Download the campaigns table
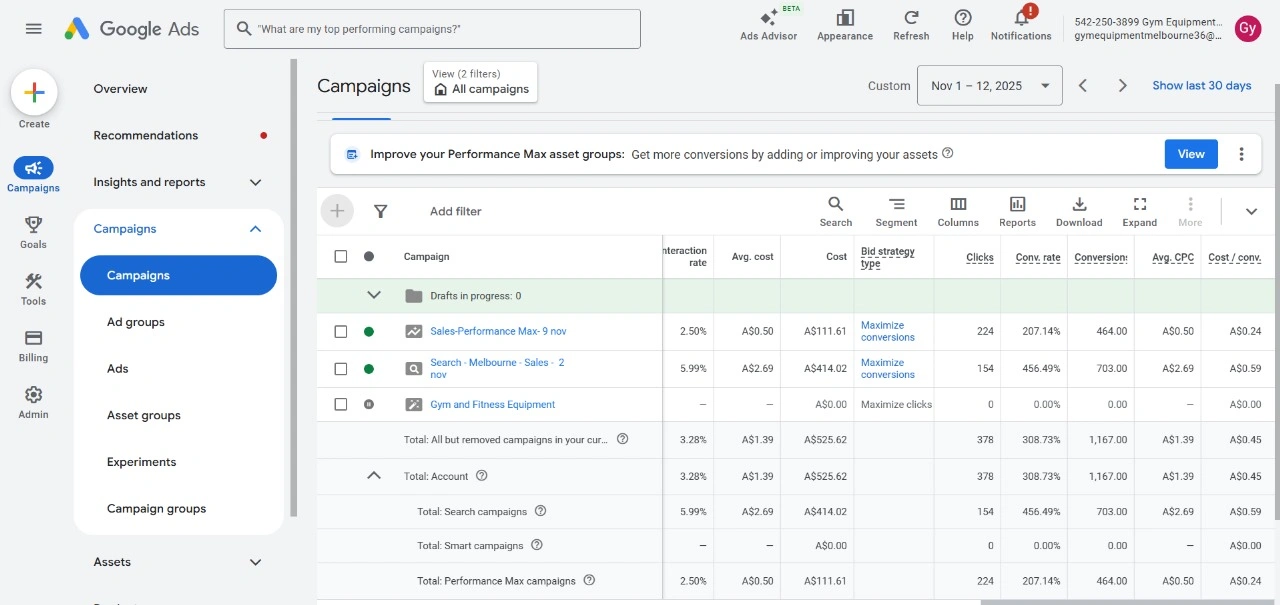Screen dimensions: 1280x605 tap(1079, 211)
